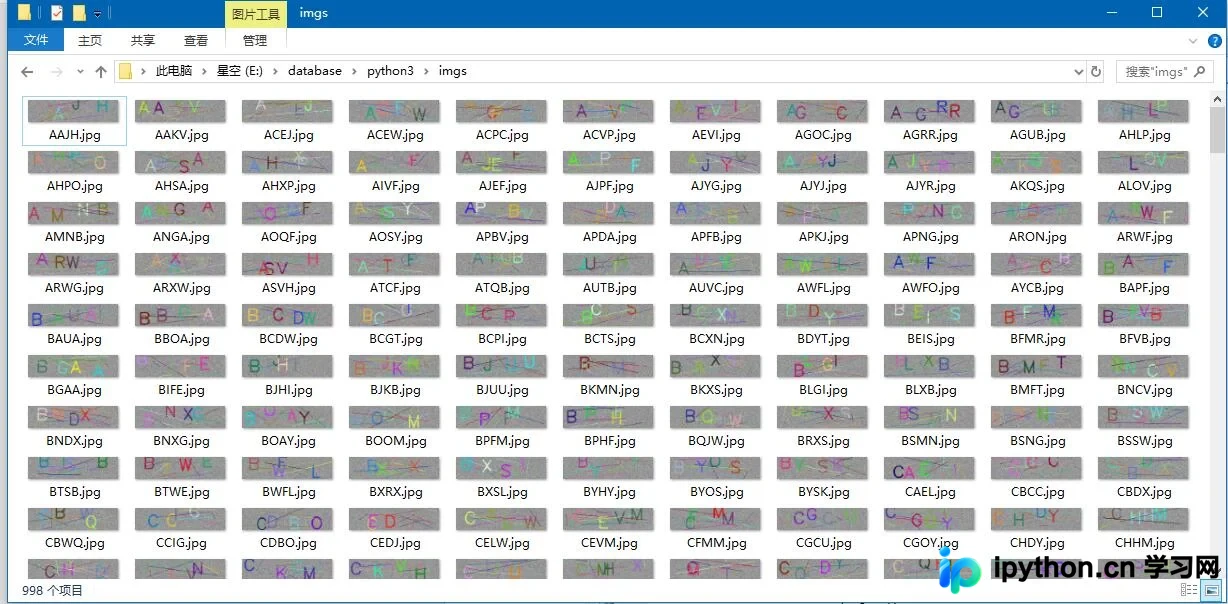Click the BTSB.jpg file name
Image resolution: width=1228 pixels, height=604 pixels.
tap(74, 492)
